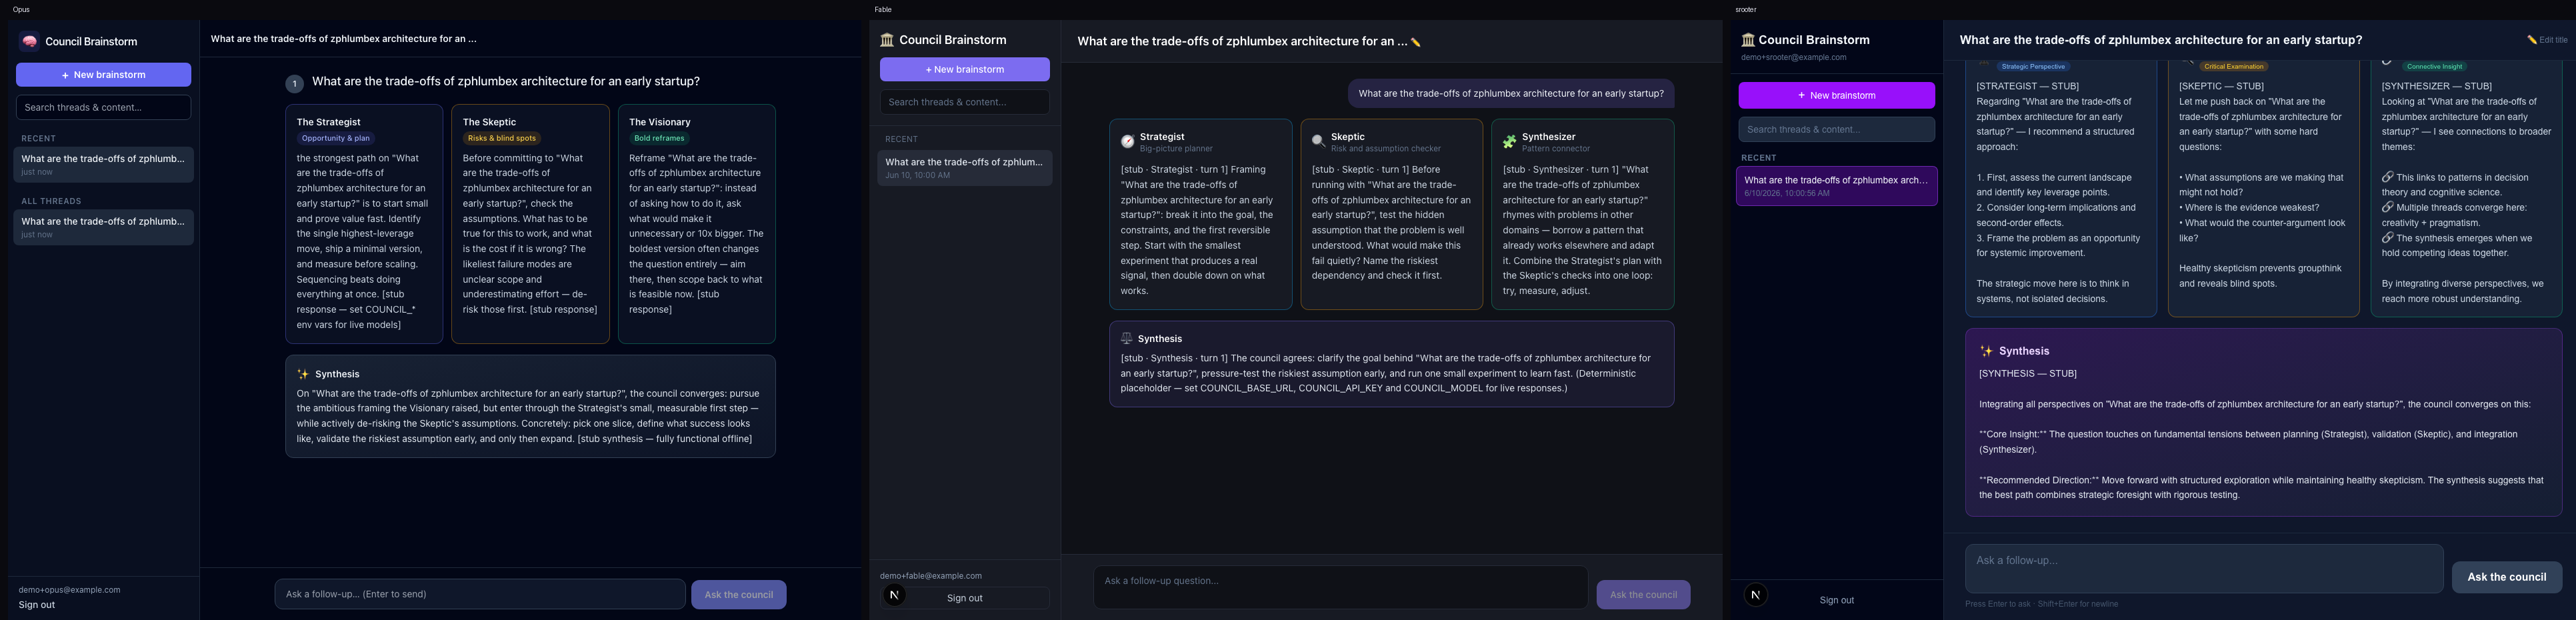Click the Synthesis heading in srooter window
The width and height of the screenshot is (2576, 620).
[2024, 351]
